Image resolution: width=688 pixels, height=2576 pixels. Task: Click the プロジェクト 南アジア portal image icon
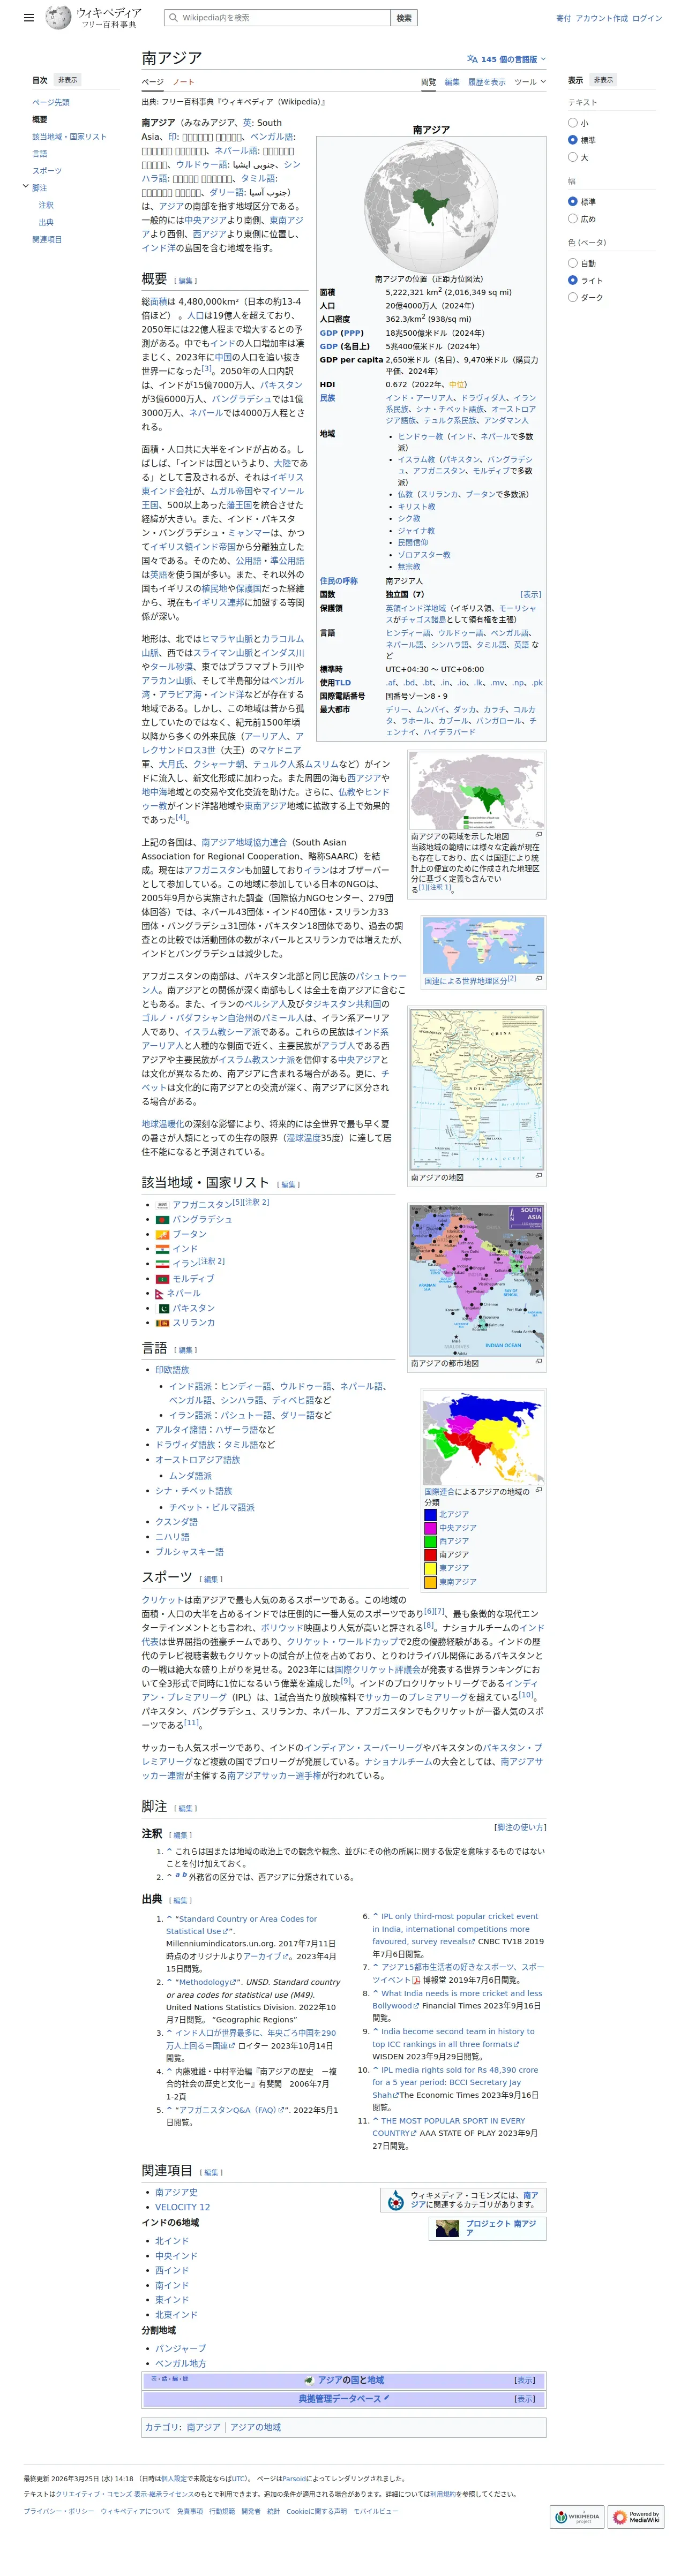[x=447, y=2228]
